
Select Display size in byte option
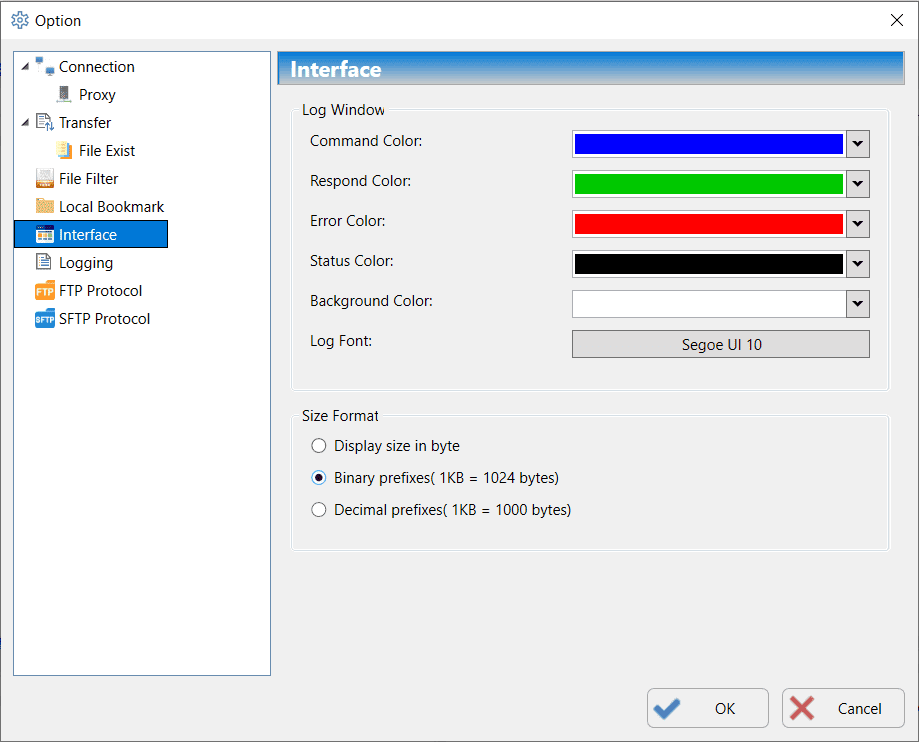click(319, 446)
